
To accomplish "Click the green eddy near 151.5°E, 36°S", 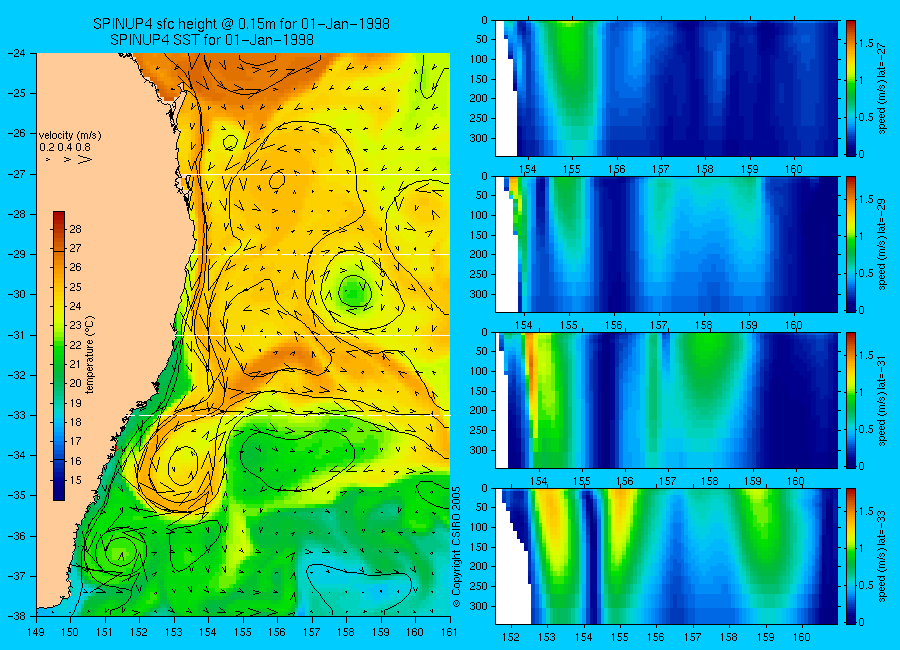I will click(x=120, y=552).
